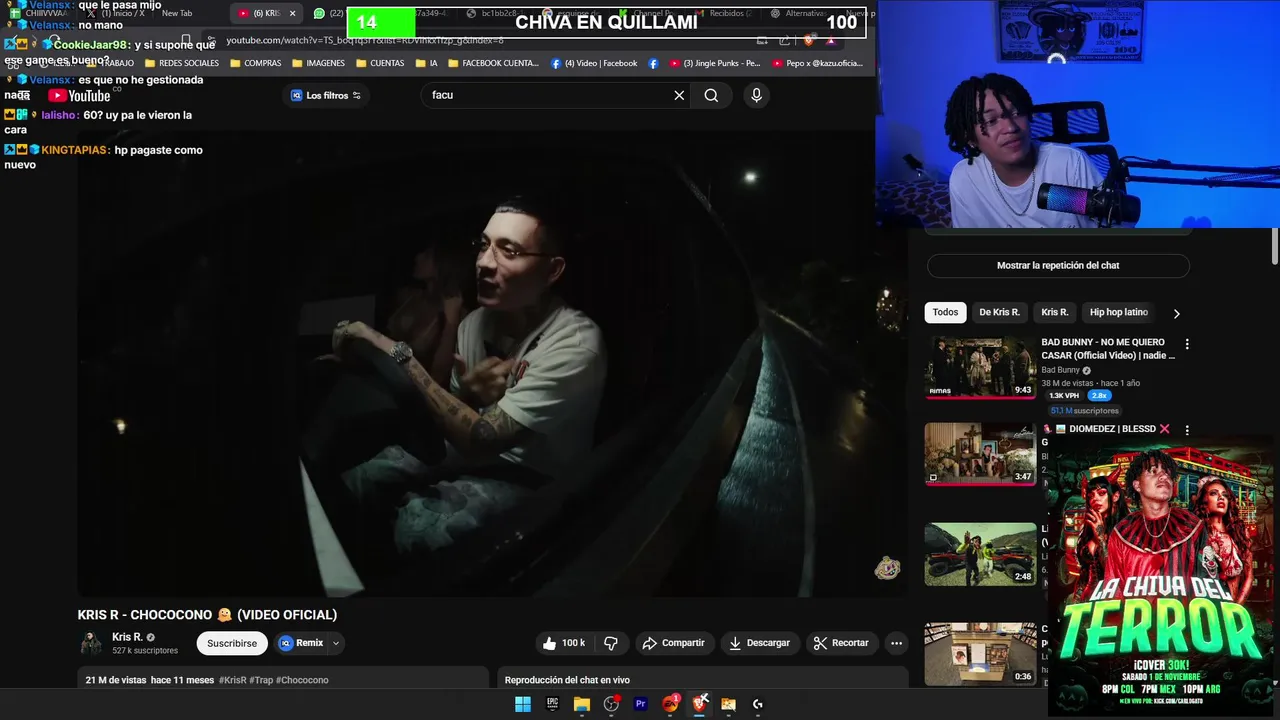Open IMAGENES bookmark folder
This screenshot has height=720, width=1280.
[x=318, y=63]
